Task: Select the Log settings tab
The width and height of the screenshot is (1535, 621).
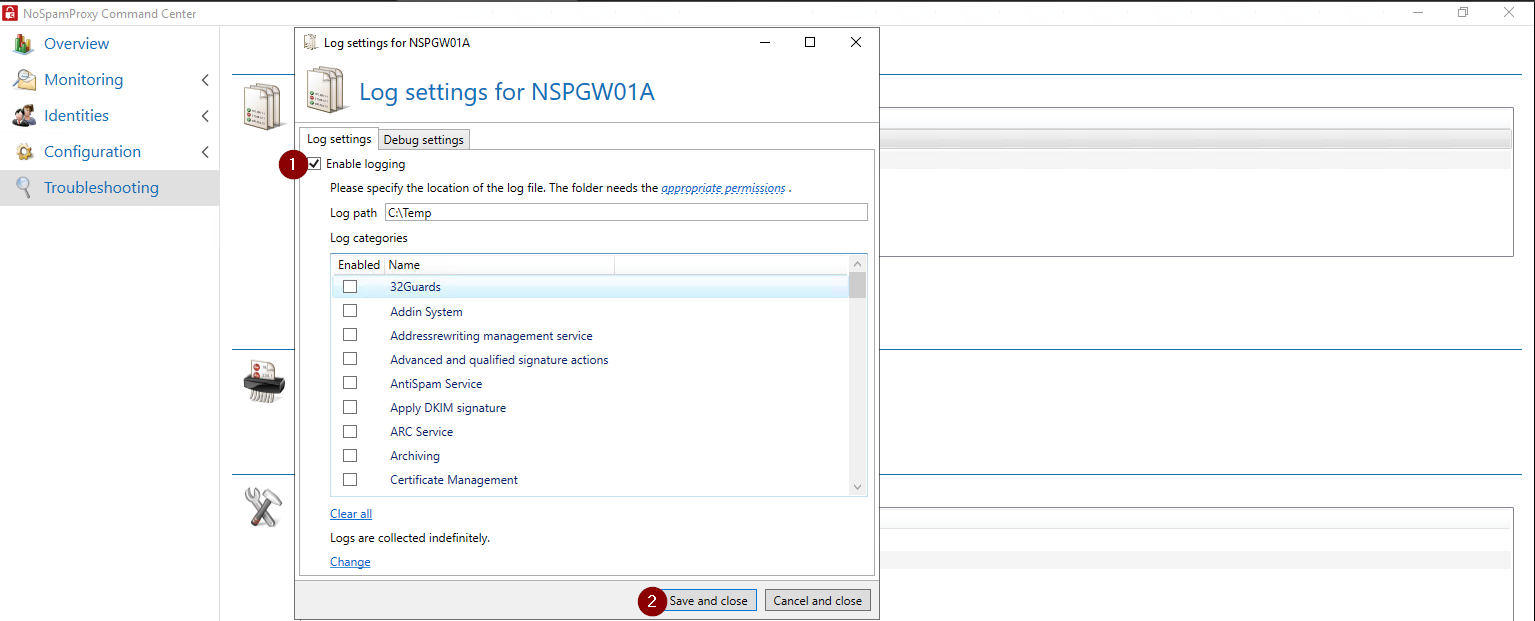Action: pyautogui.click(x=339, y=139)
